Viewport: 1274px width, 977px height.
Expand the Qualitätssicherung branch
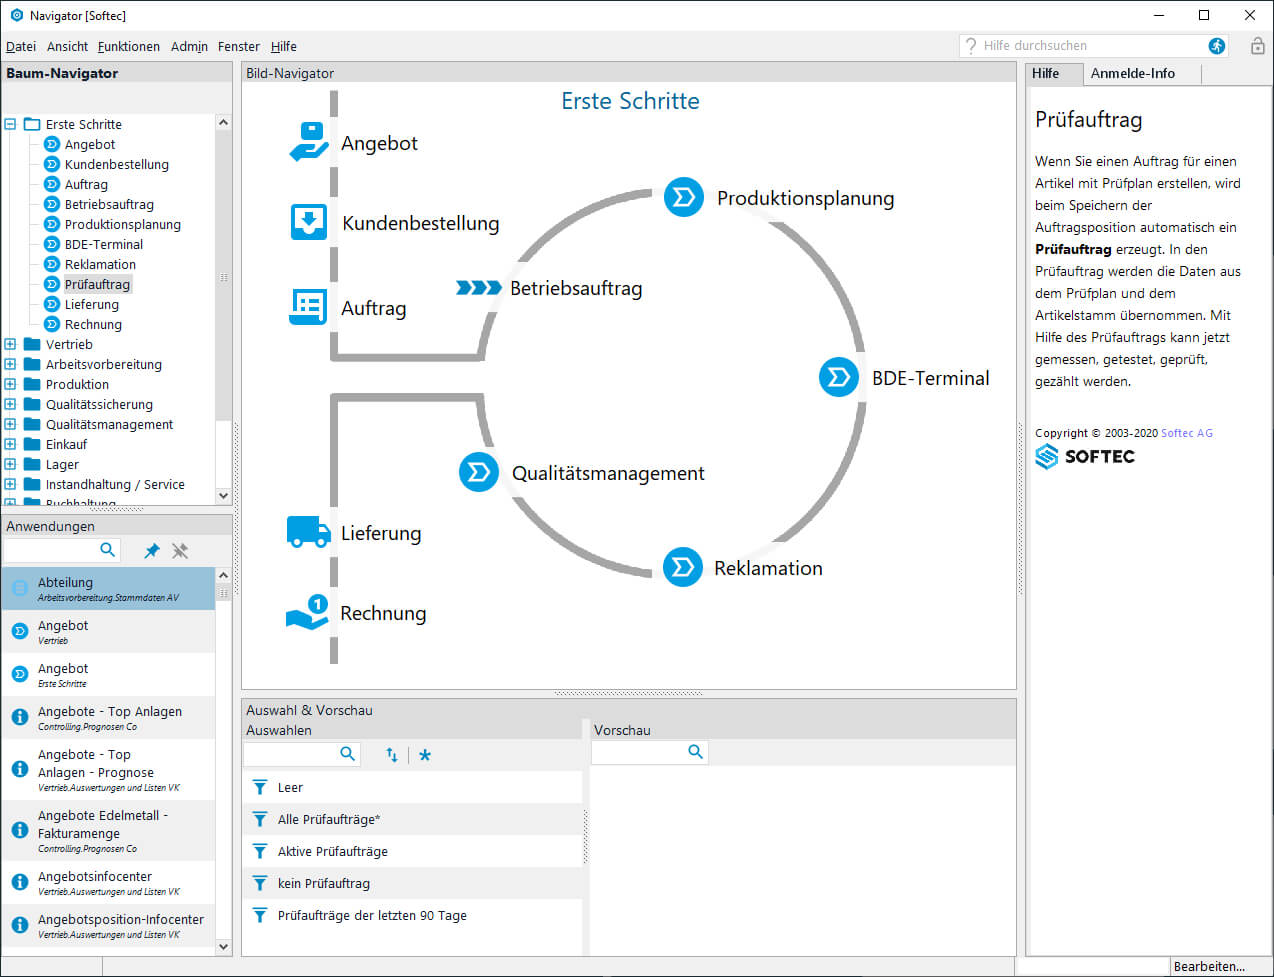[x=9, y=403]
